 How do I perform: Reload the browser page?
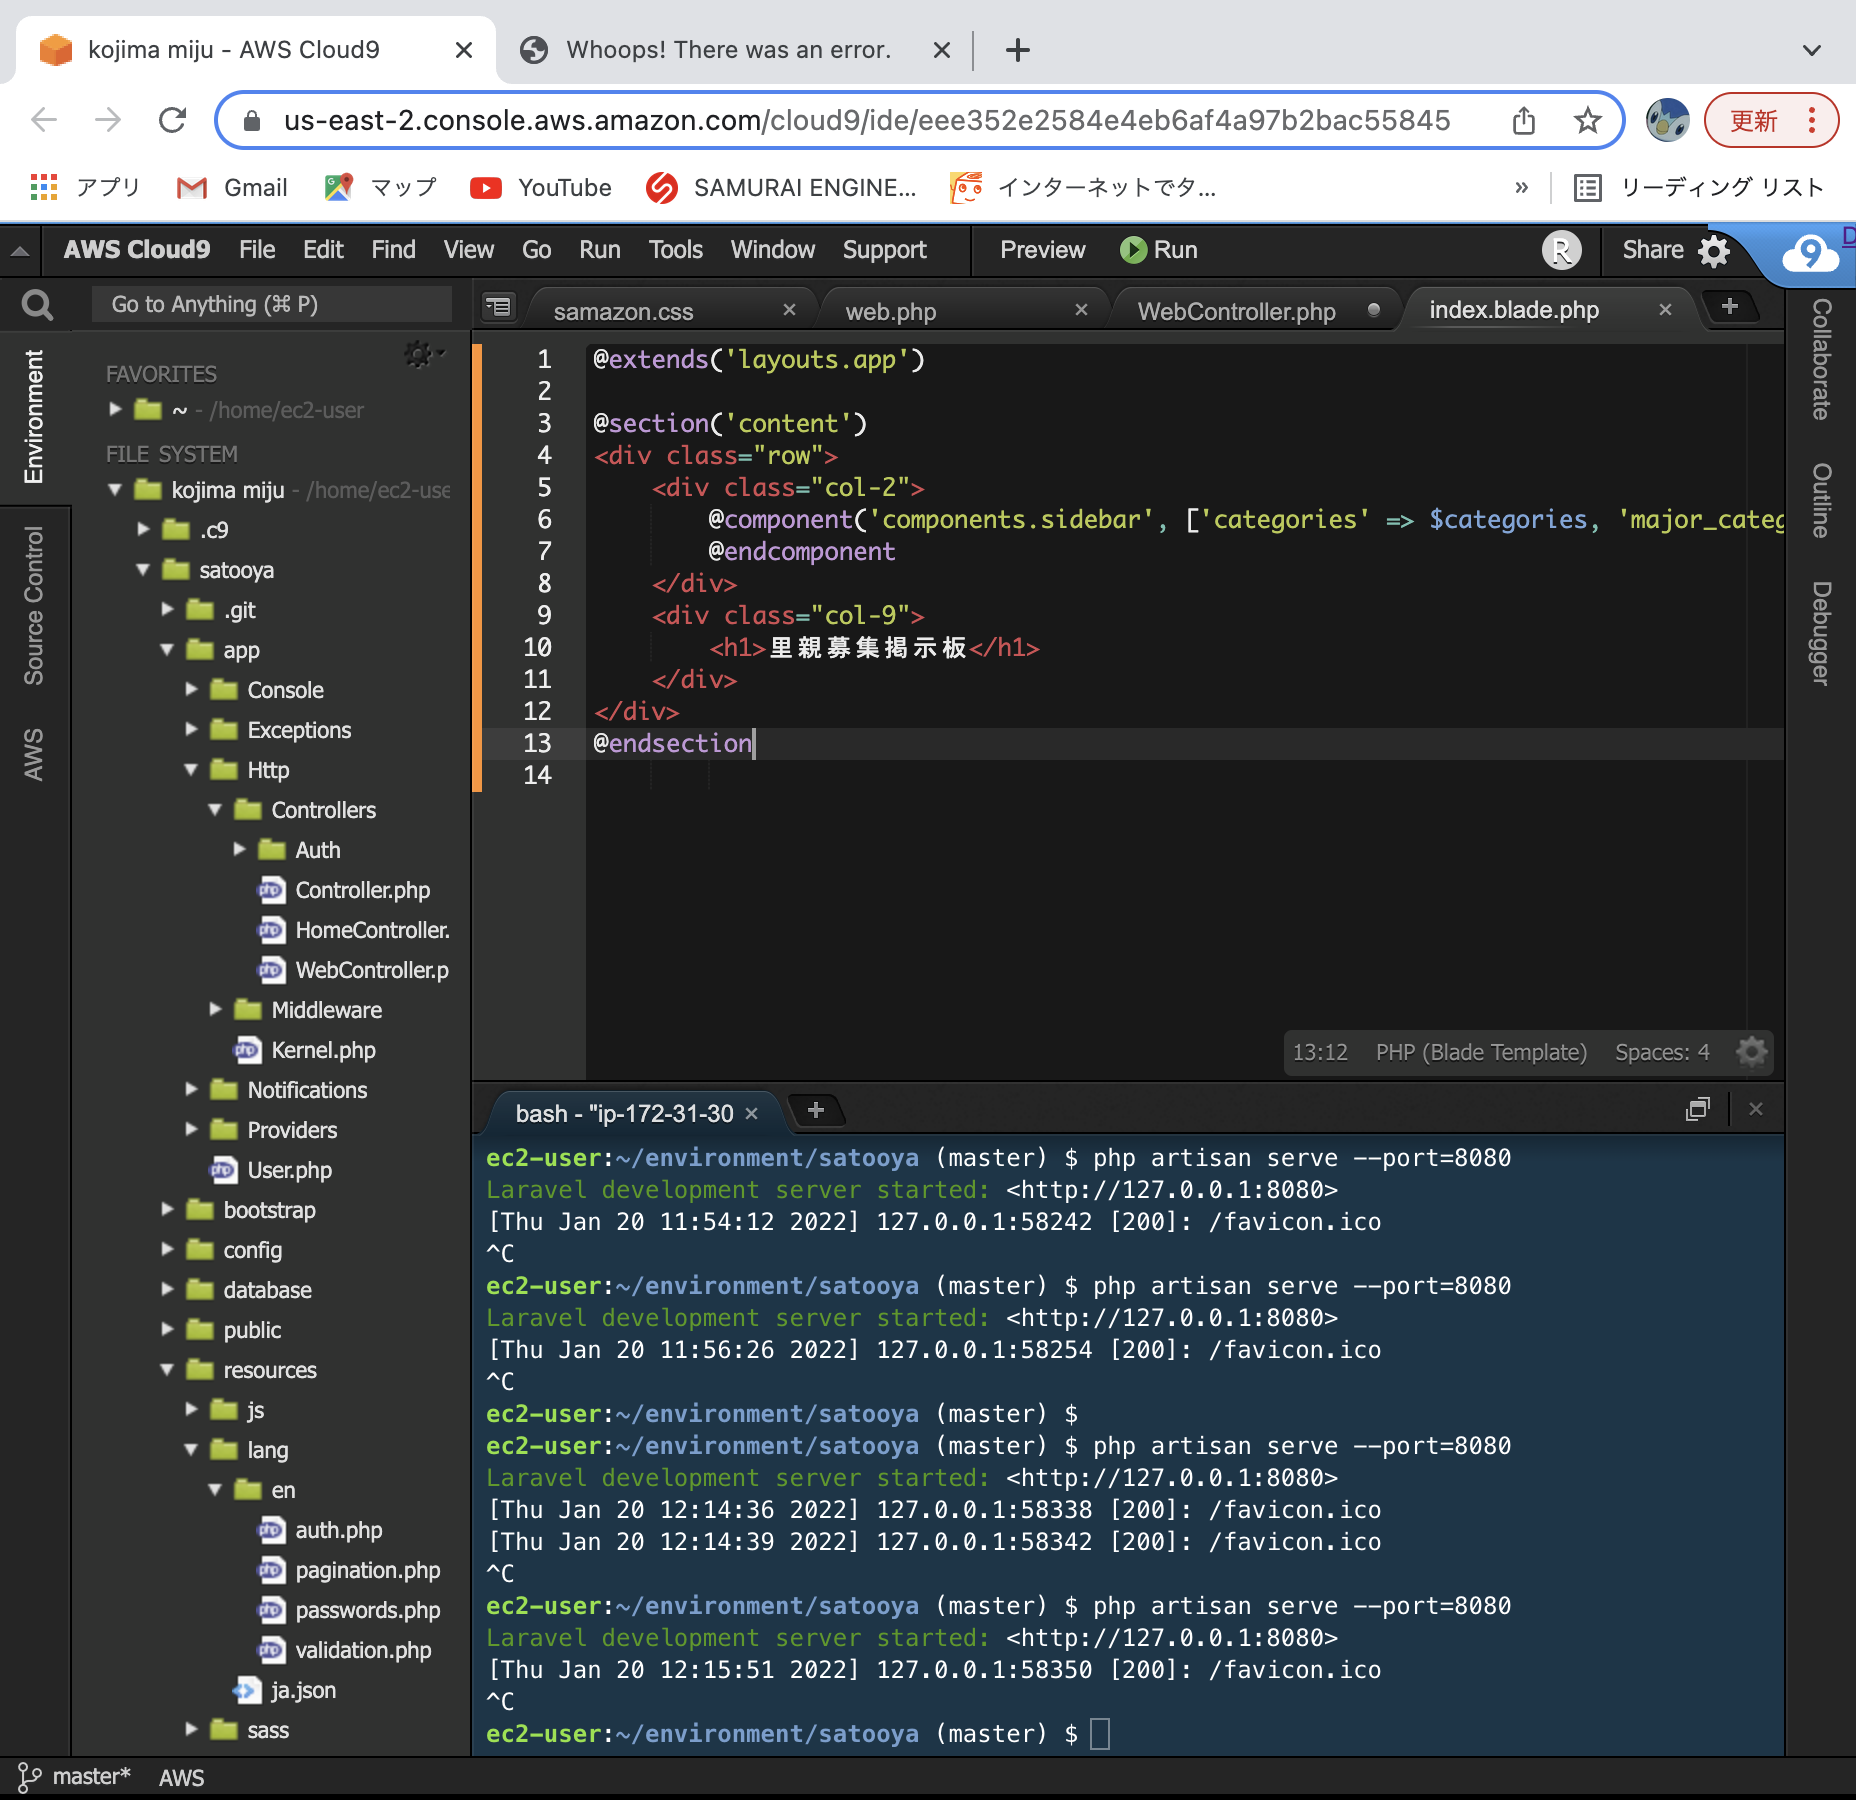pyautogui.click(x=173, y=121)
